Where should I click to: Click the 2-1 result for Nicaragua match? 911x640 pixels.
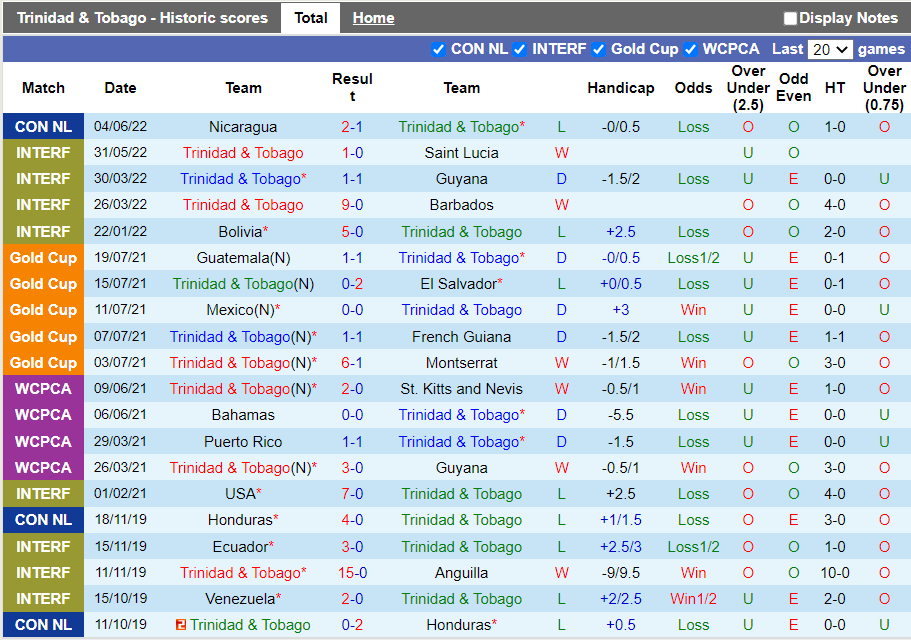[x=352, y=127]
